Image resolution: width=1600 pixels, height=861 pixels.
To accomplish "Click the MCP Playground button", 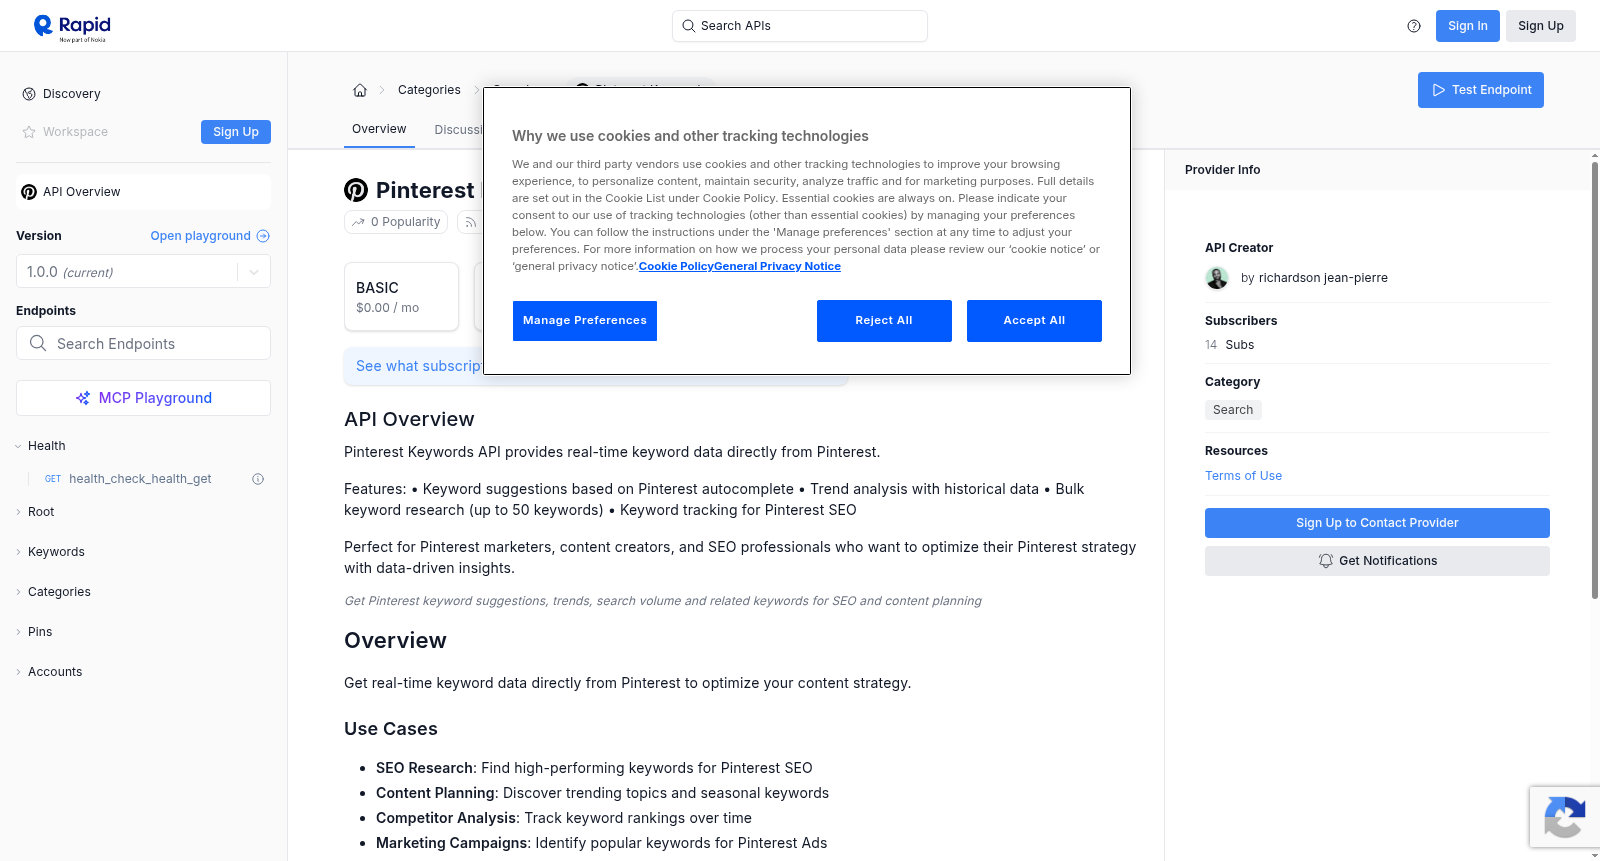I will click(143, 398).
